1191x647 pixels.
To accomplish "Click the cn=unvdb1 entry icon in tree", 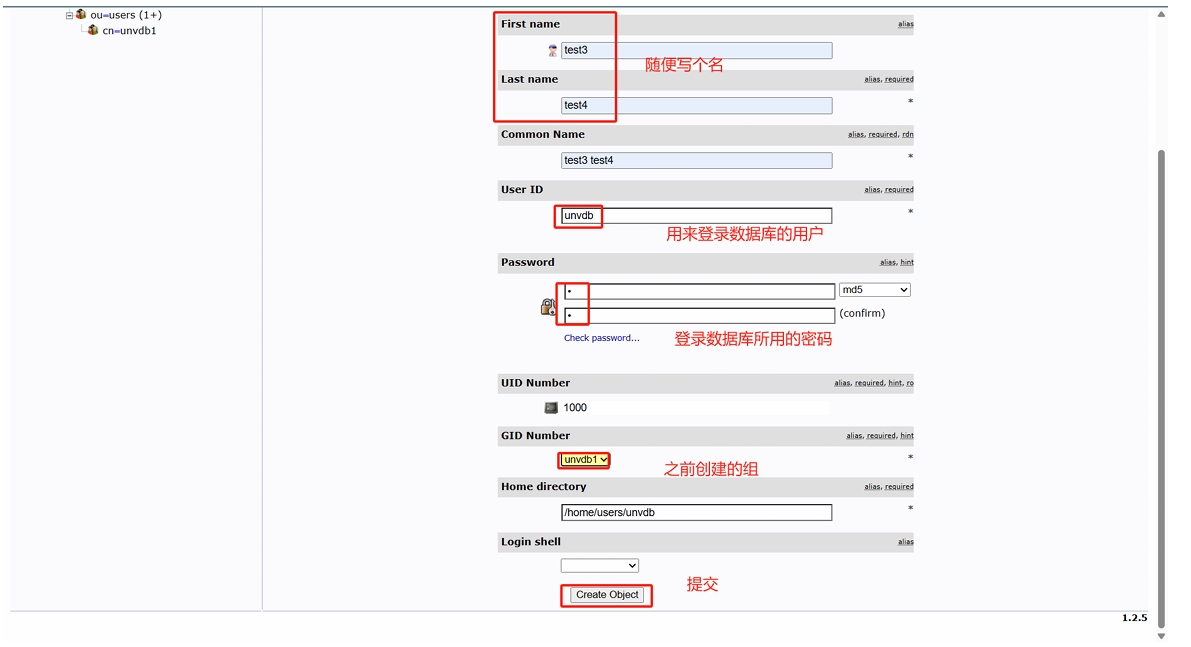I will pos(93,30).
